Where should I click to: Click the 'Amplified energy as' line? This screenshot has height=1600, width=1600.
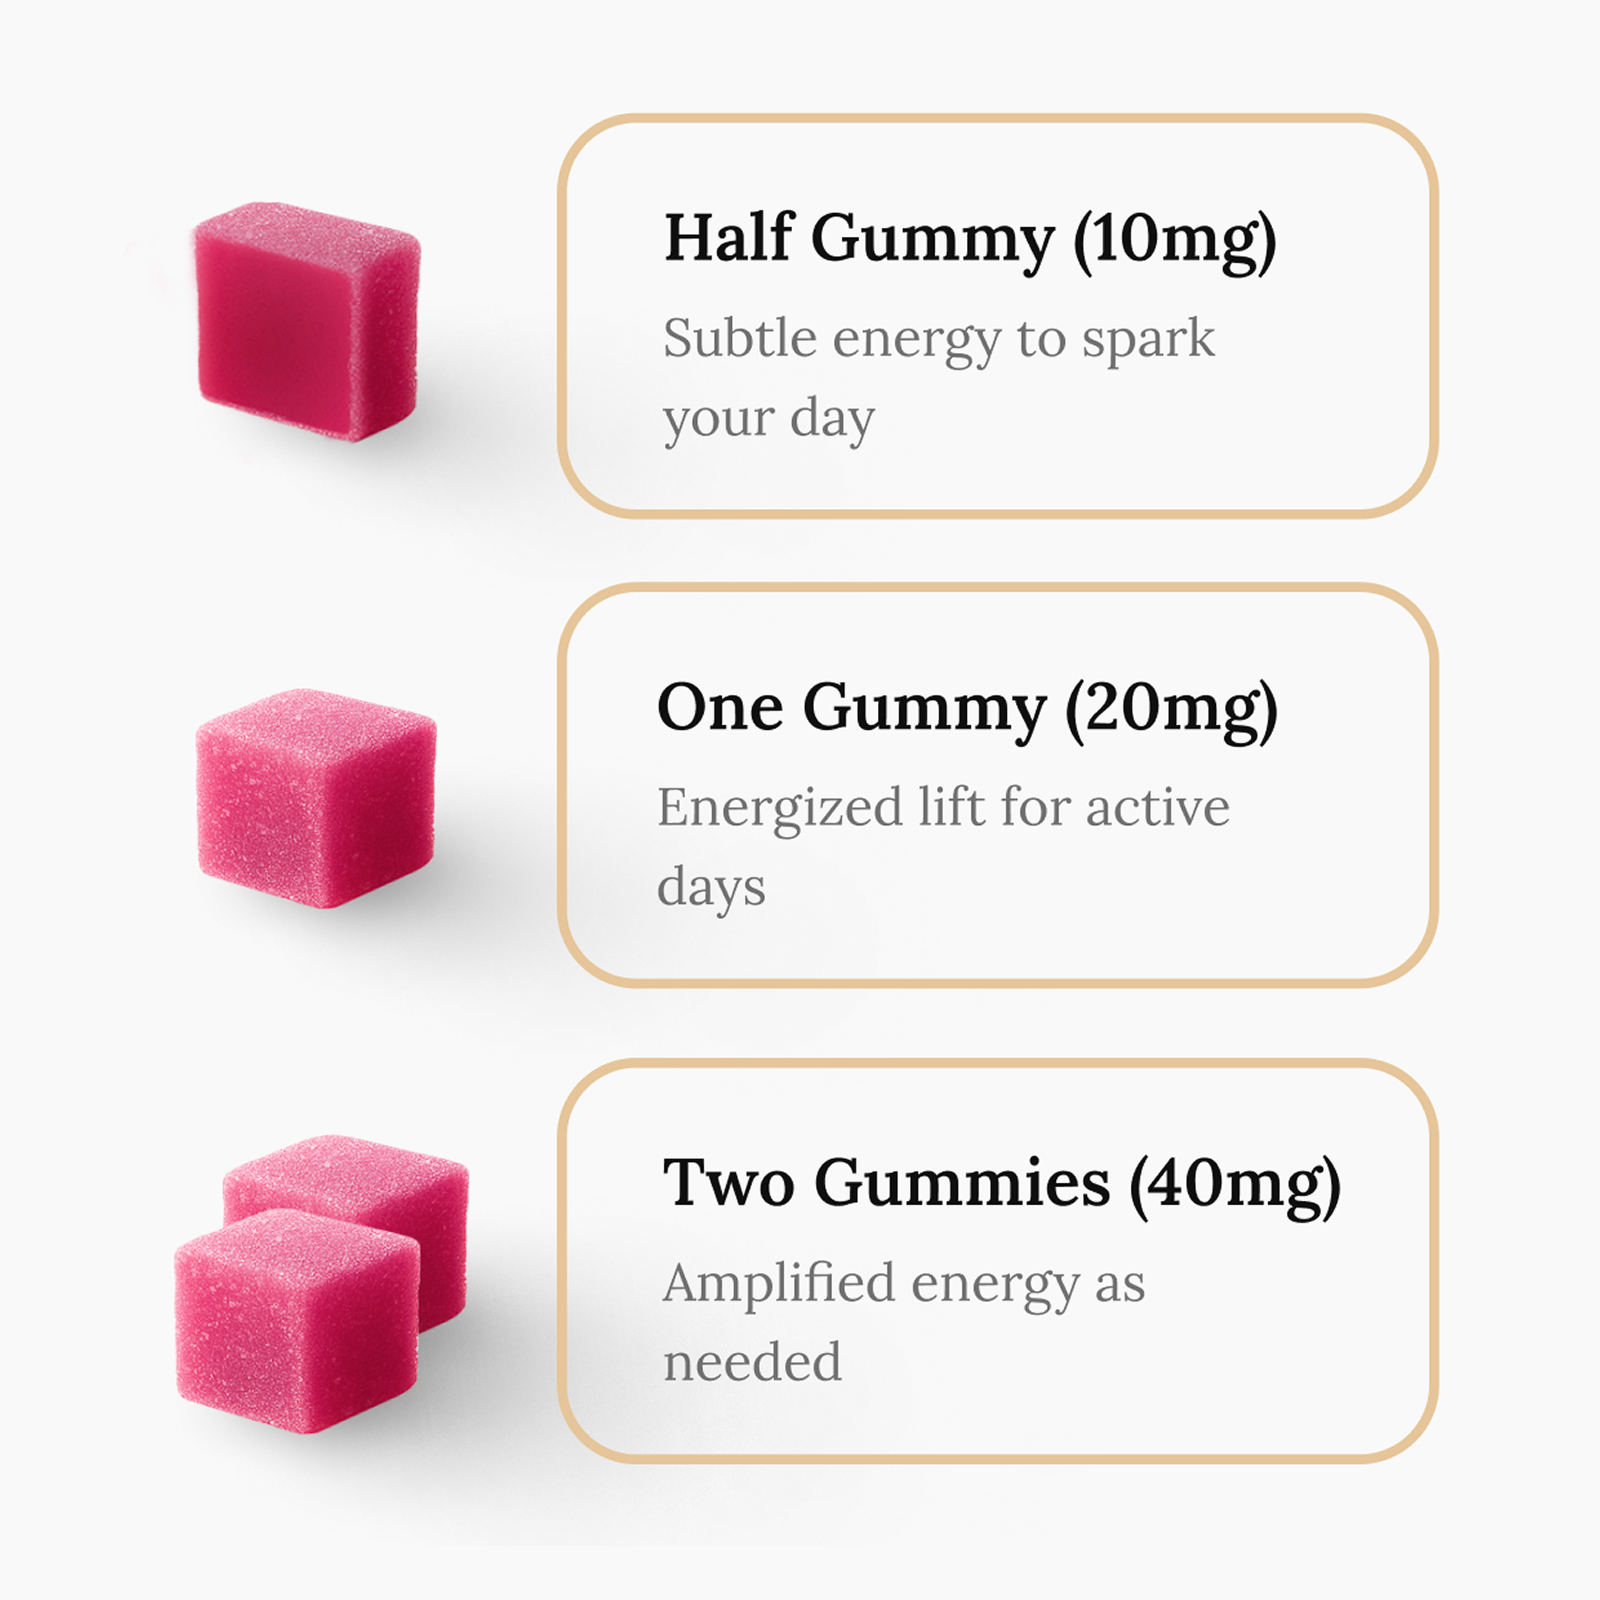[904, 1284]
